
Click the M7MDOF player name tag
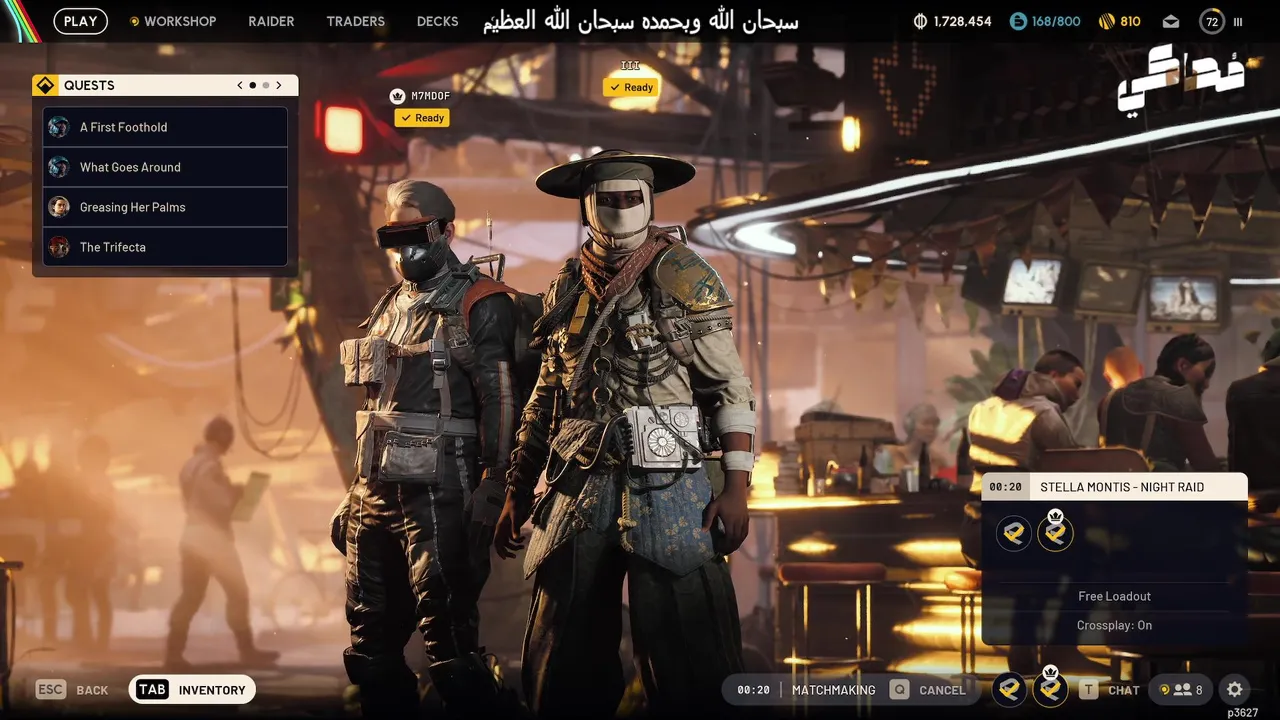pyautogui.click(x=430, y=96)
